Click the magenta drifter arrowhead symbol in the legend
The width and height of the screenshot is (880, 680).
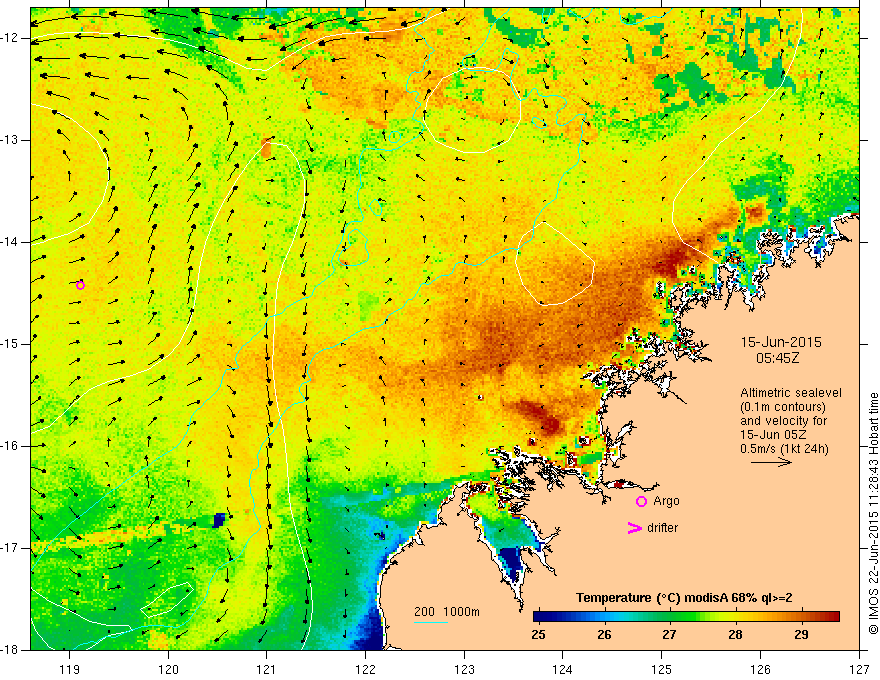coord(635,528)
